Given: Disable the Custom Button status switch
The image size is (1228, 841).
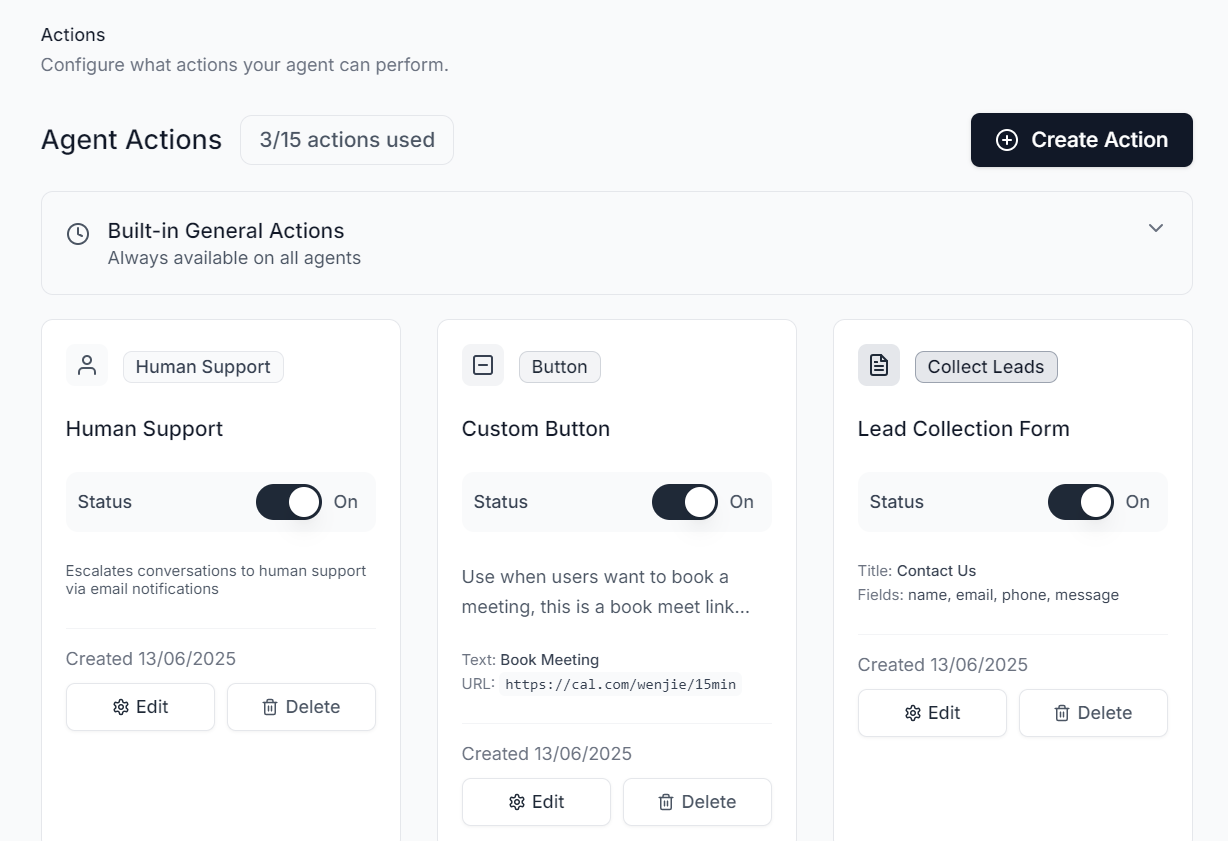Looking at the screenshot, I should pyautogui.click(x=685, y=502).
